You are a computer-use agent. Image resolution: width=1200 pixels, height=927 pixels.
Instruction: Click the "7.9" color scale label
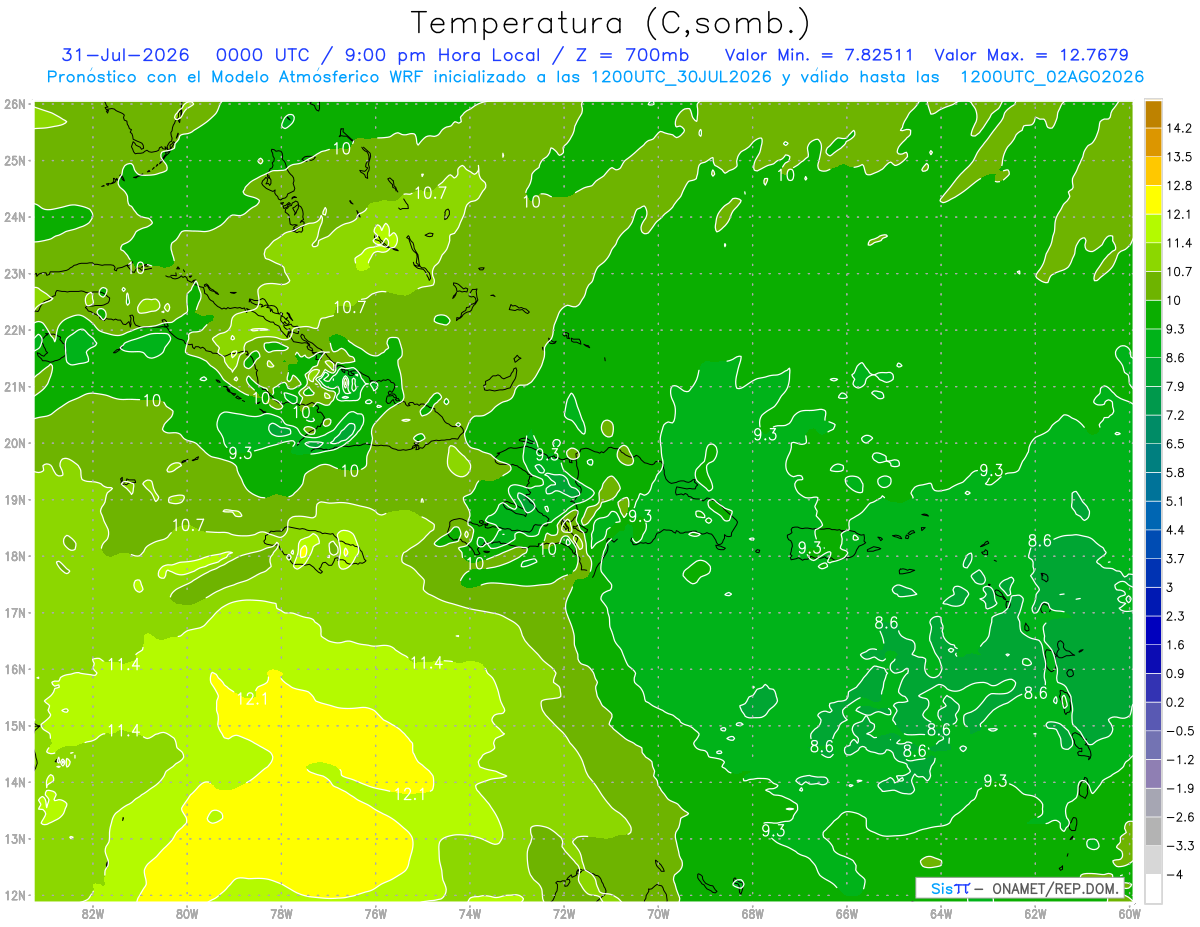tap(1176, 386)
